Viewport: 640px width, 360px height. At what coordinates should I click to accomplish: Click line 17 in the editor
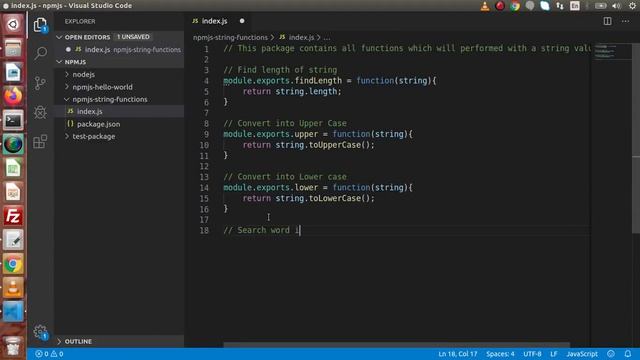coord(406,220)
